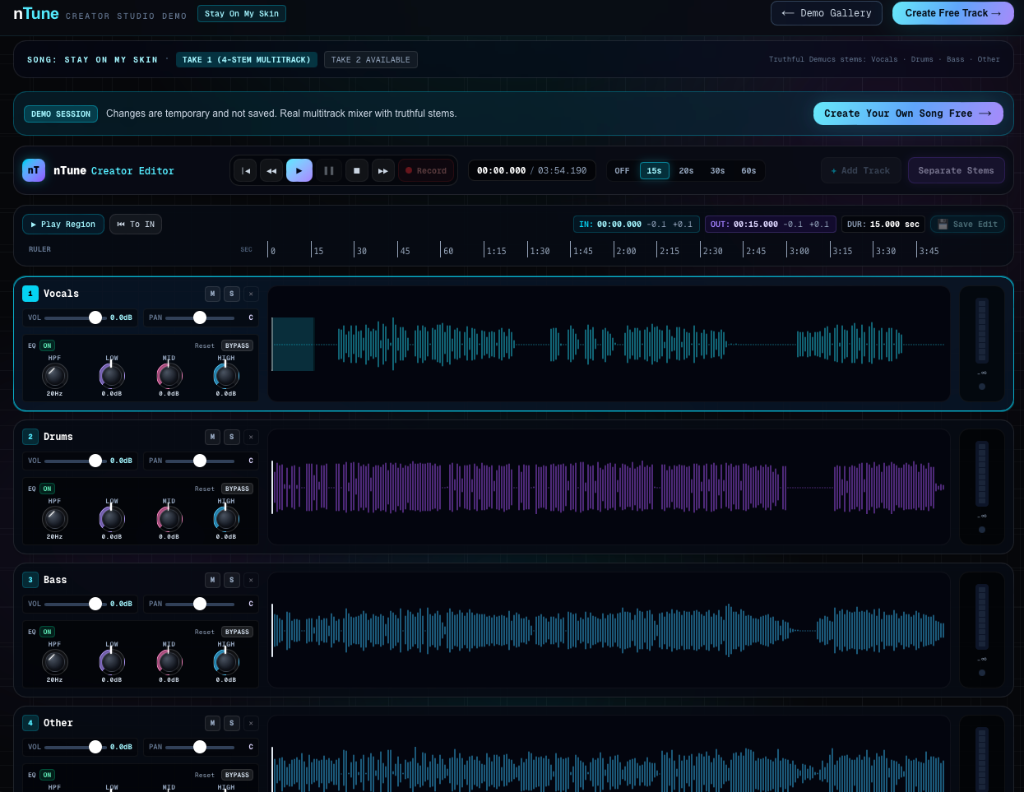Click the OUT time field 00:15.000
This screenshot has width=1024, height=792.
[756, 224]
